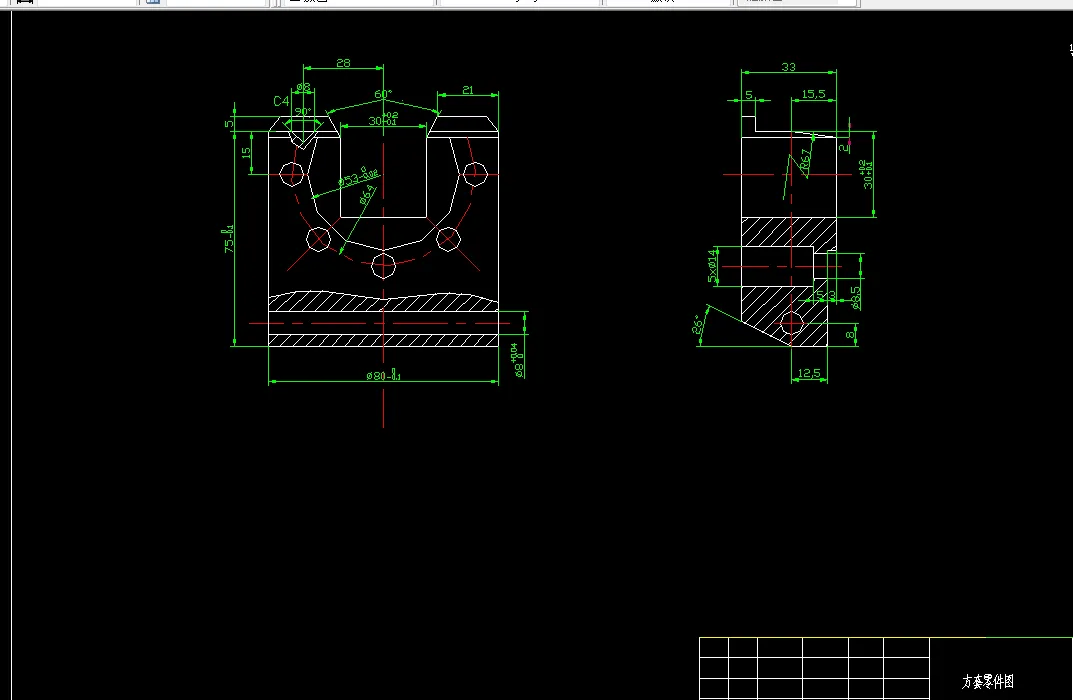This screenshot has width=1073, height=700.
Task: Pick the ø80 width dimension text
Action: [x=384, y=375]
